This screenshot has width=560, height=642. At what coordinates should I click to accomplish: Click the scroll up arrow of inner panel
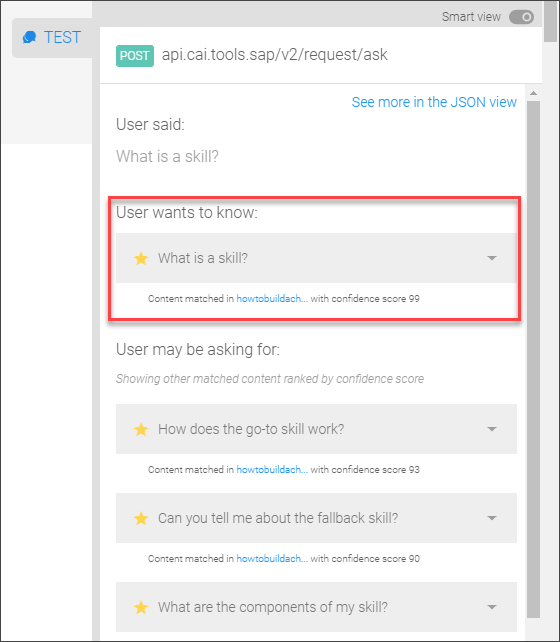click(533, 93)
